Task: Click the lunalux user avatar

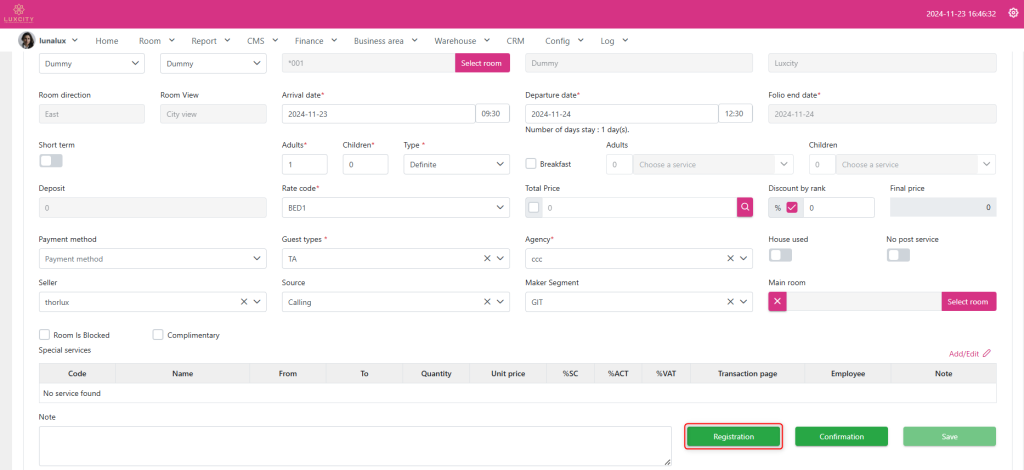Action: click(x=27, y=40)
